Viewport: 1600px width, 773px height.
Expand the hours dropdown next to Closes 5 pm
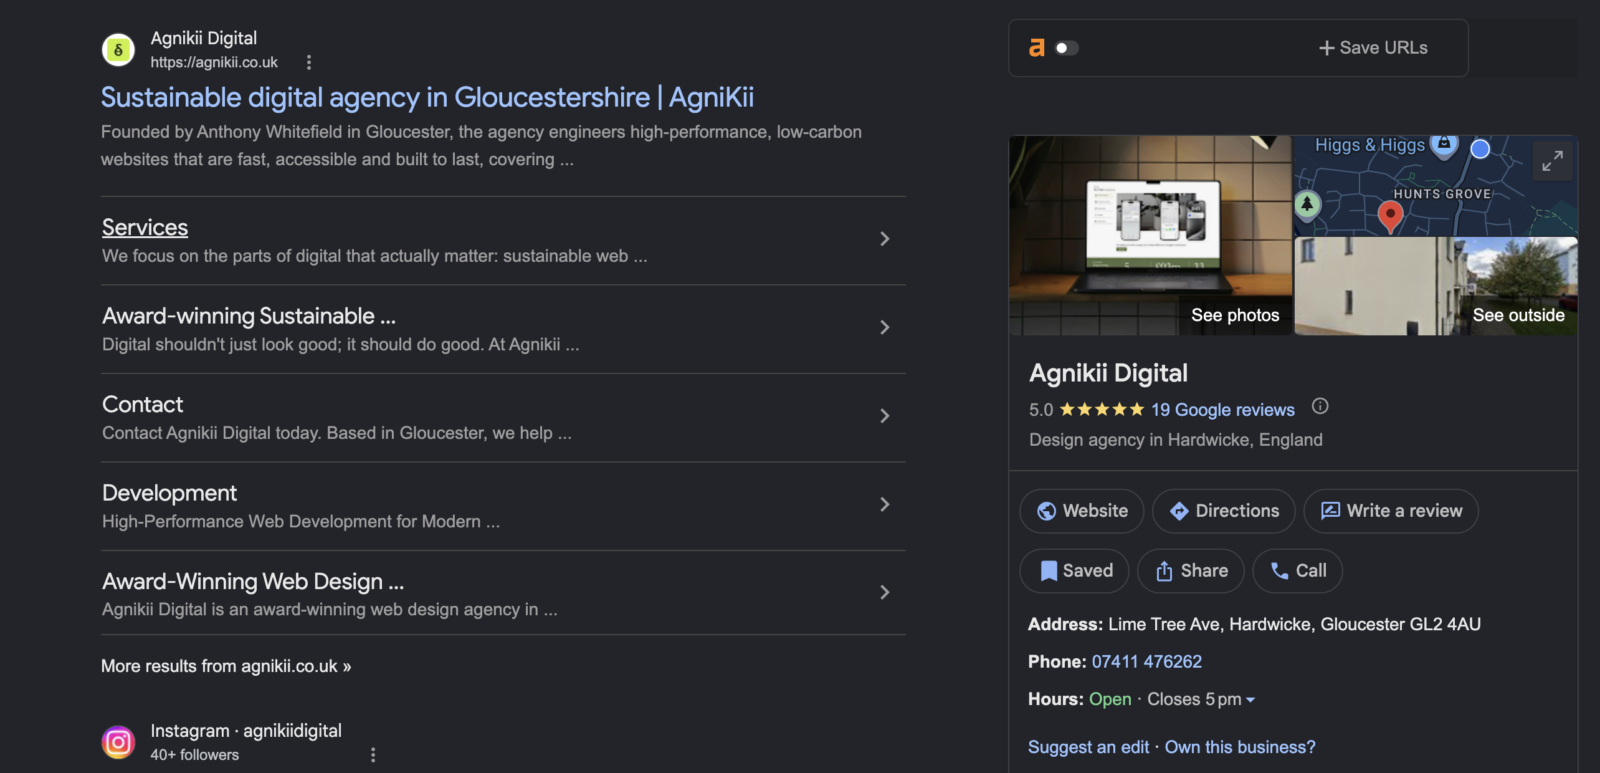pos(1250,700)
